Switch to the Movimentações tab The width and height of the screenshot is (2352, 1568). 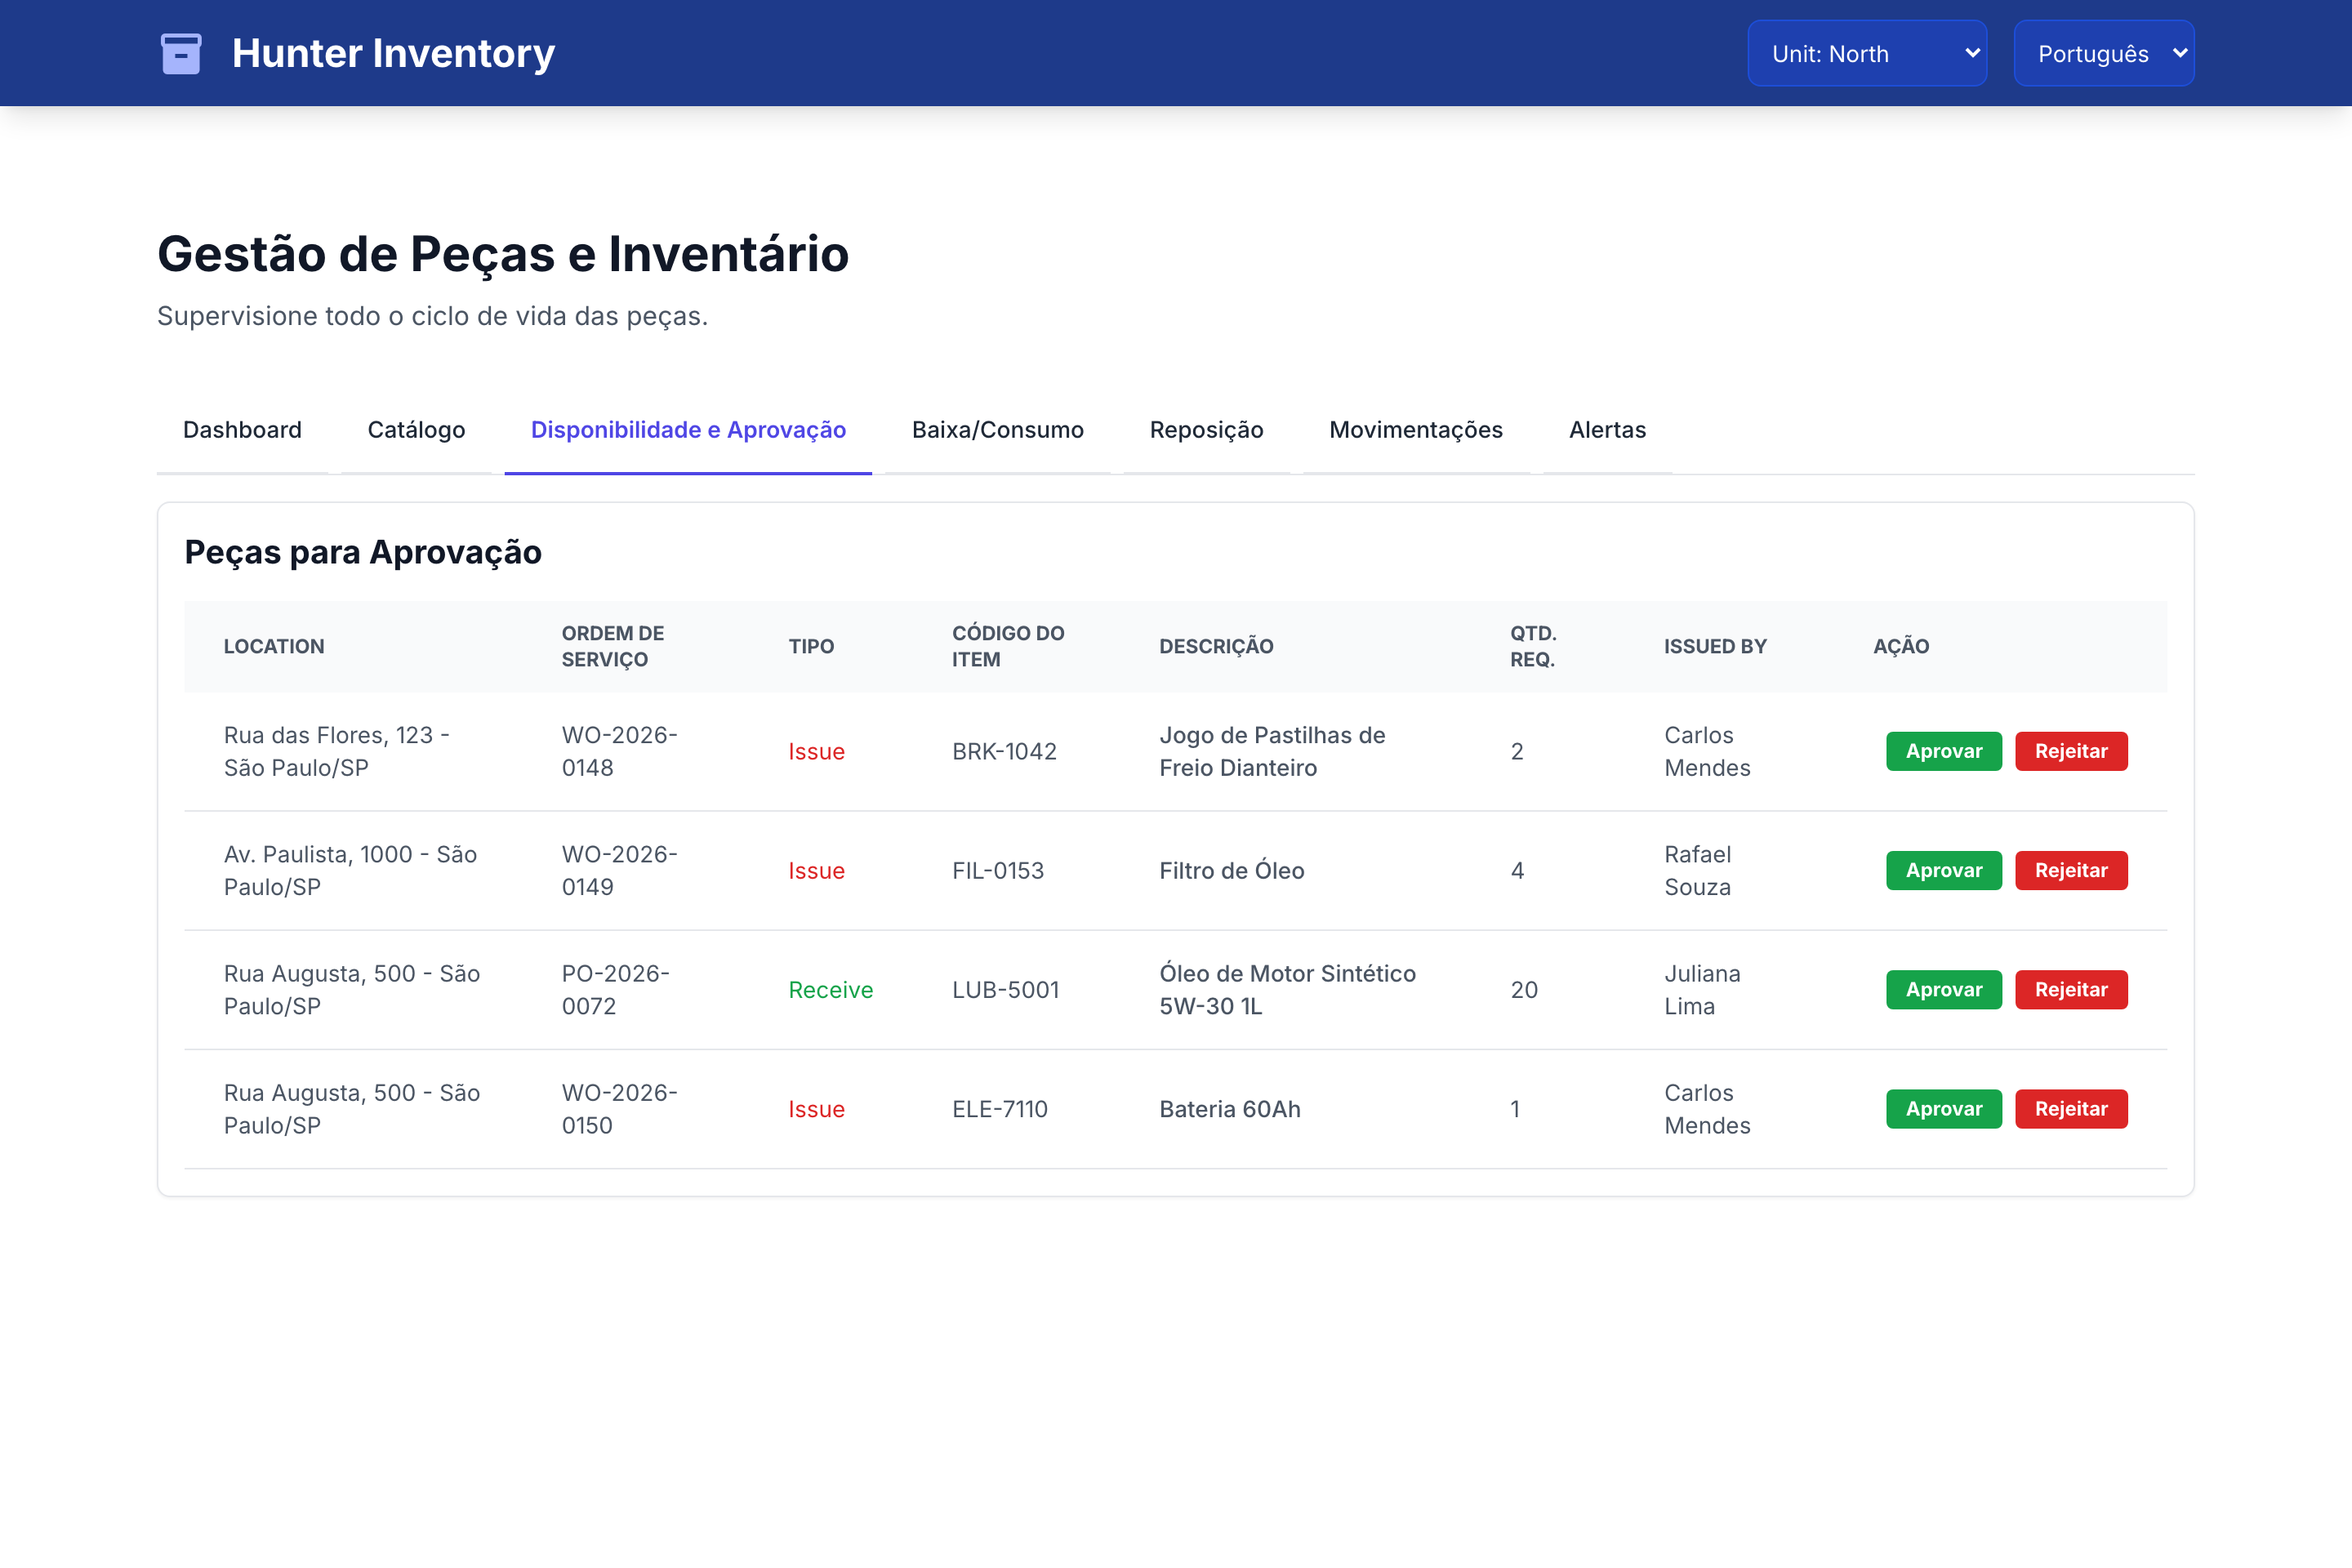click(1415, 430)
